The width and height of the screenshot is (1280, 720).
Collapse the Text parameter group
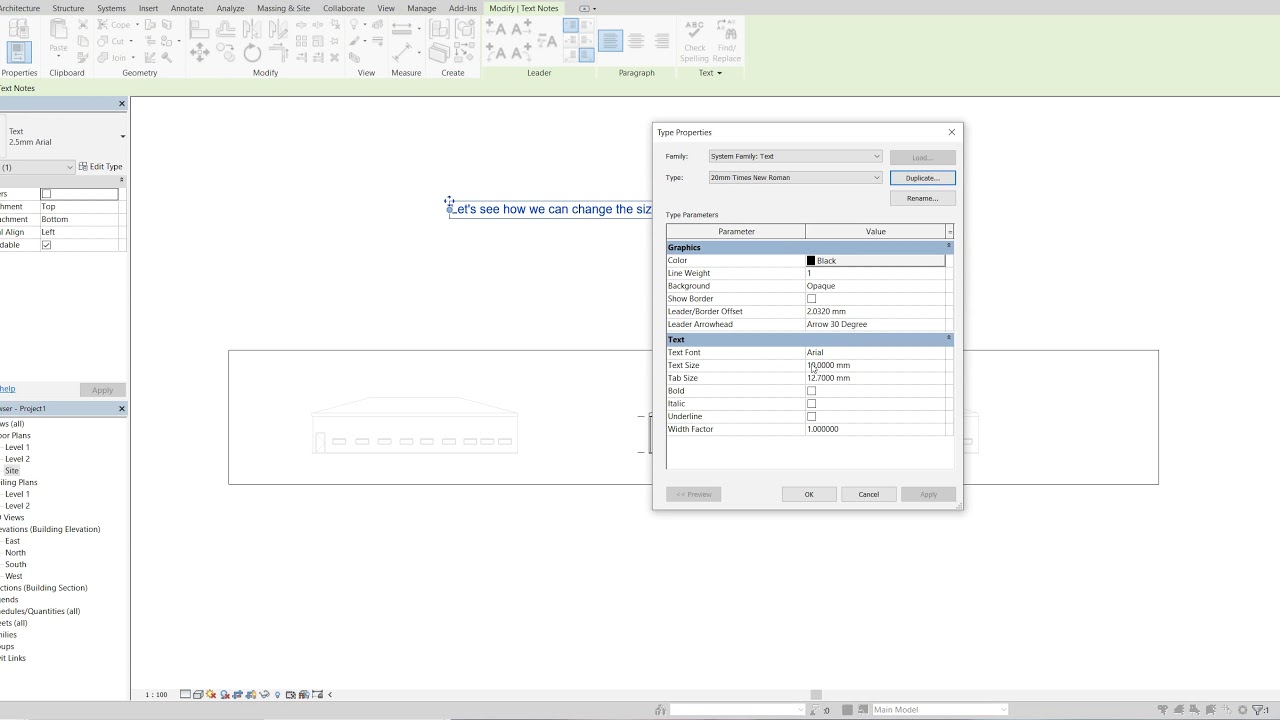tap(948, 338)
